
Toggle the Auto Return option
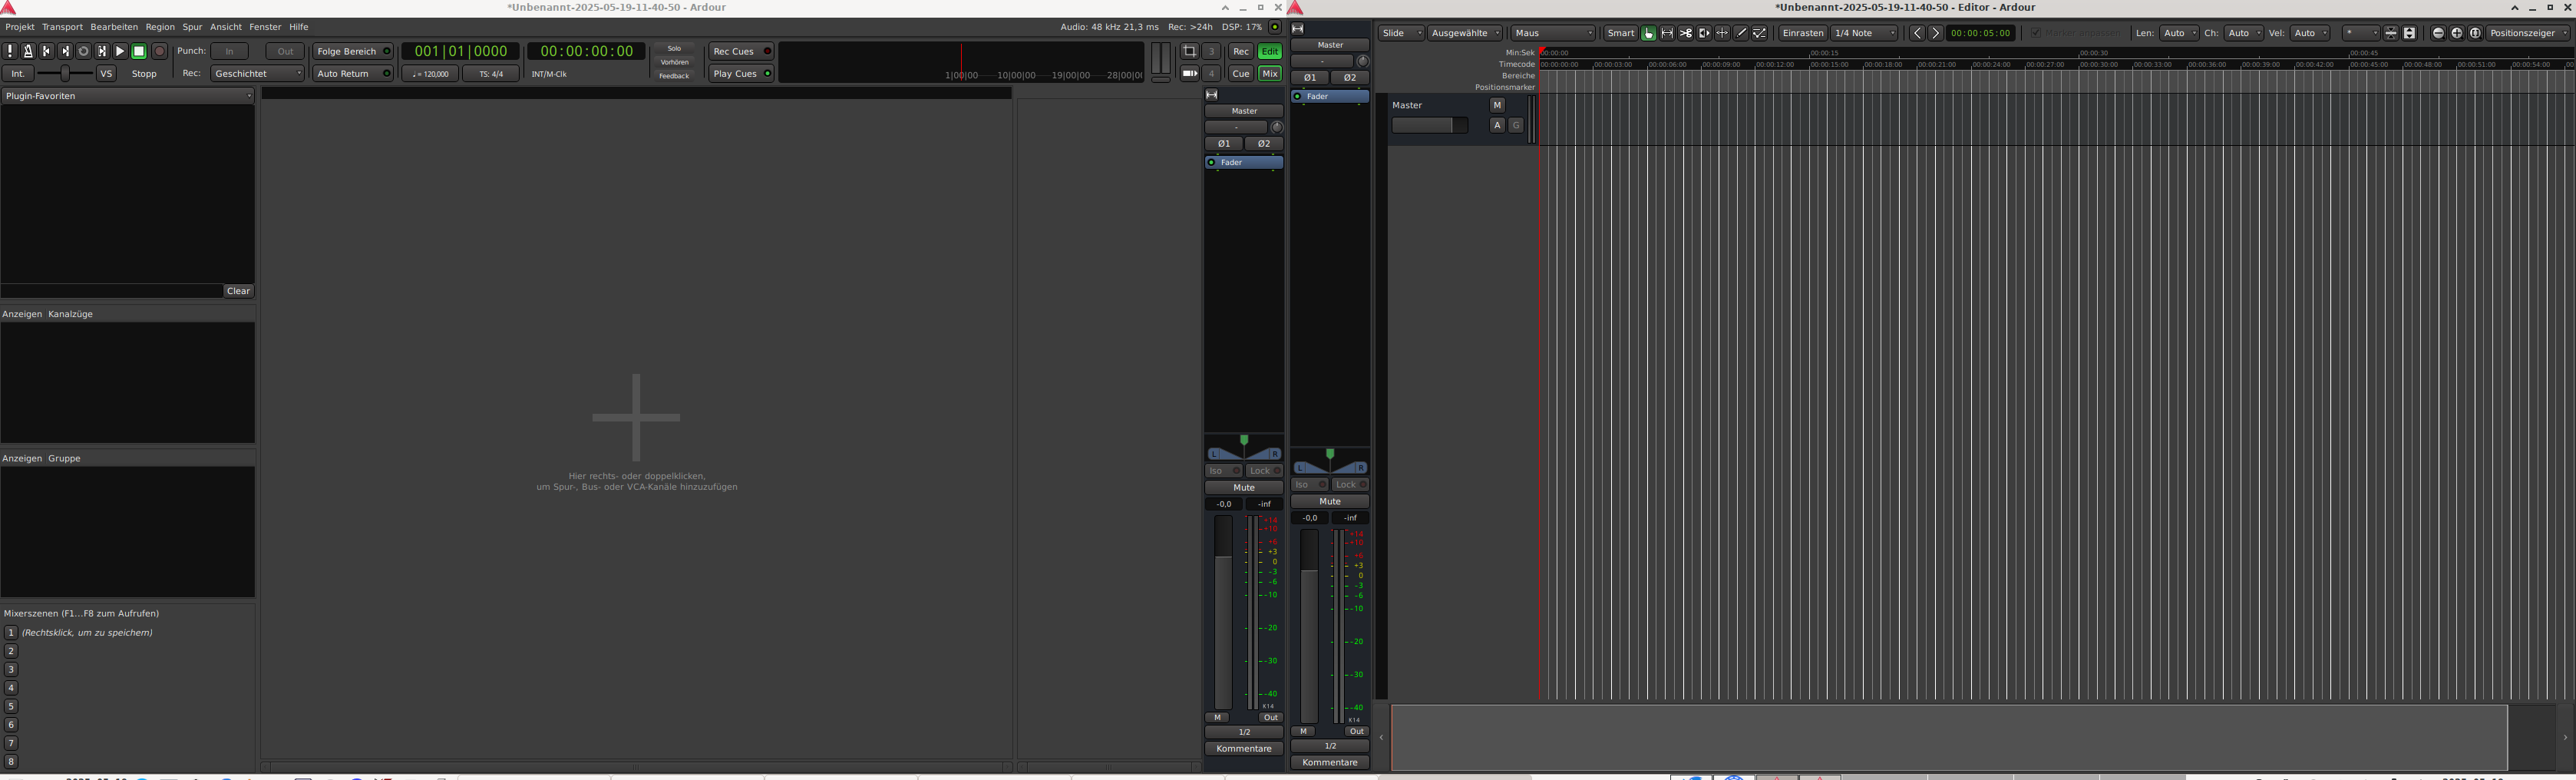tap(353, 73)
